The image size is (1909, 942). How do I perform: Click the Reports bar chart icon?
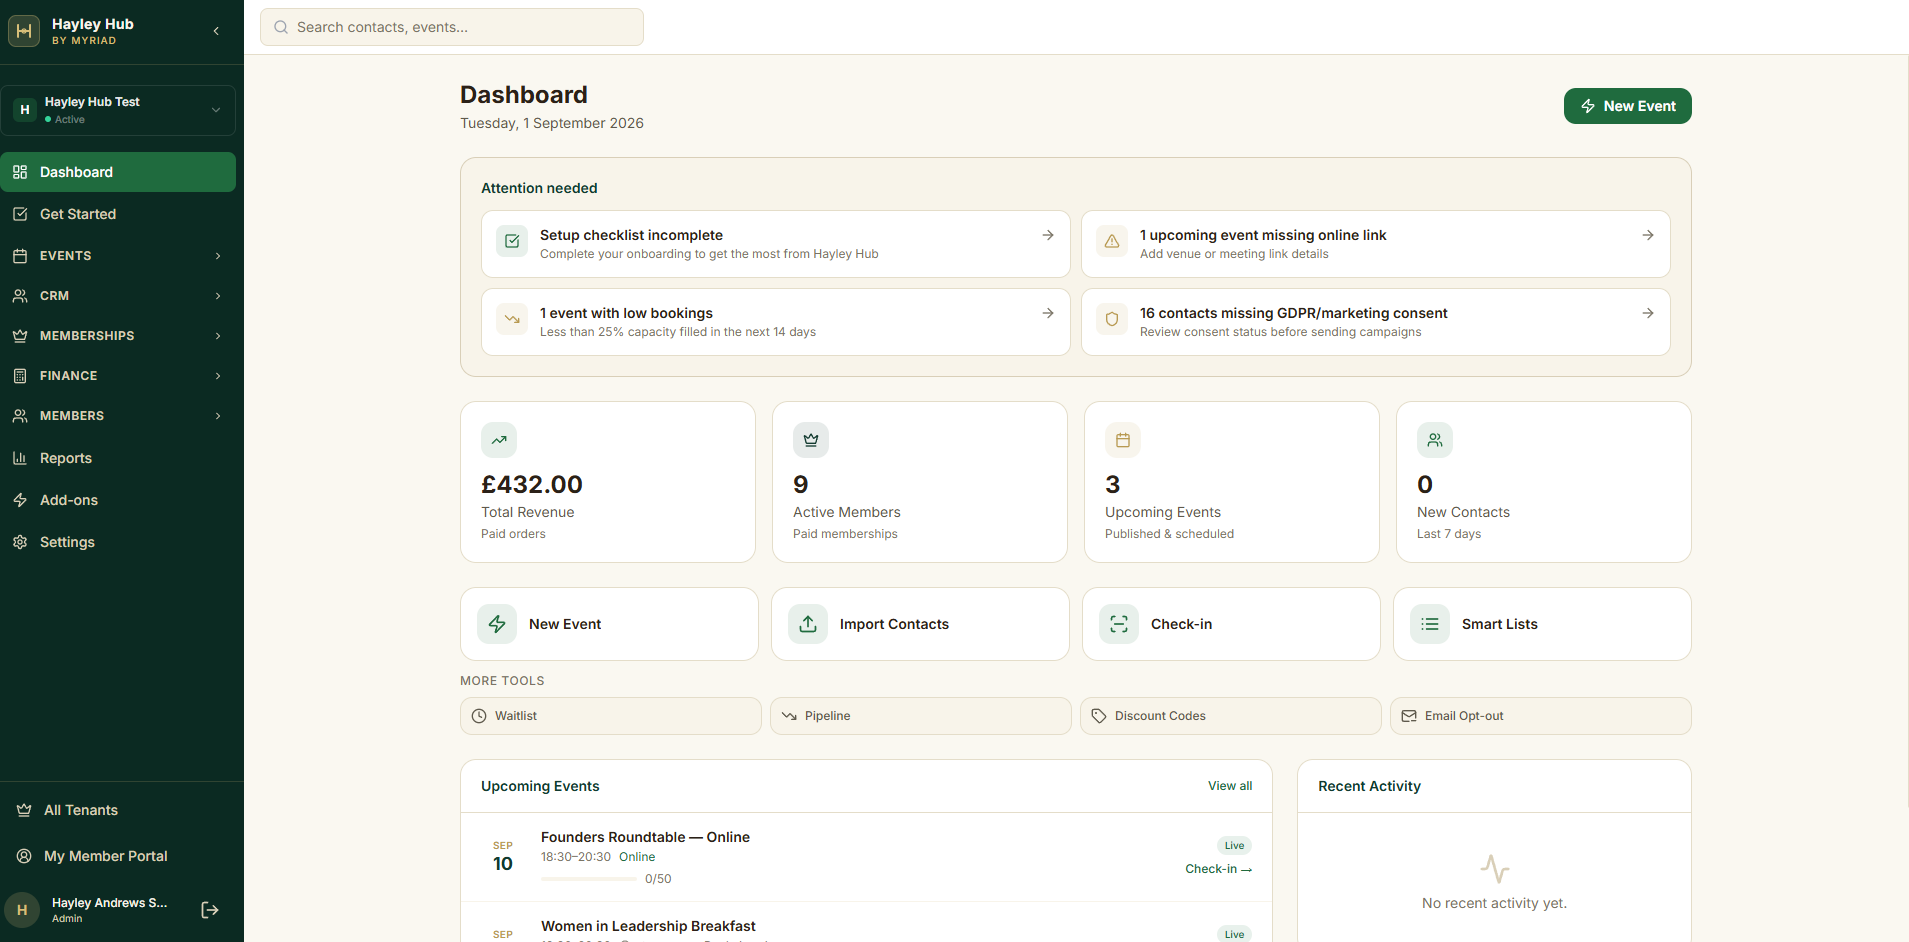pyautogui.click(x=20, y=458)
